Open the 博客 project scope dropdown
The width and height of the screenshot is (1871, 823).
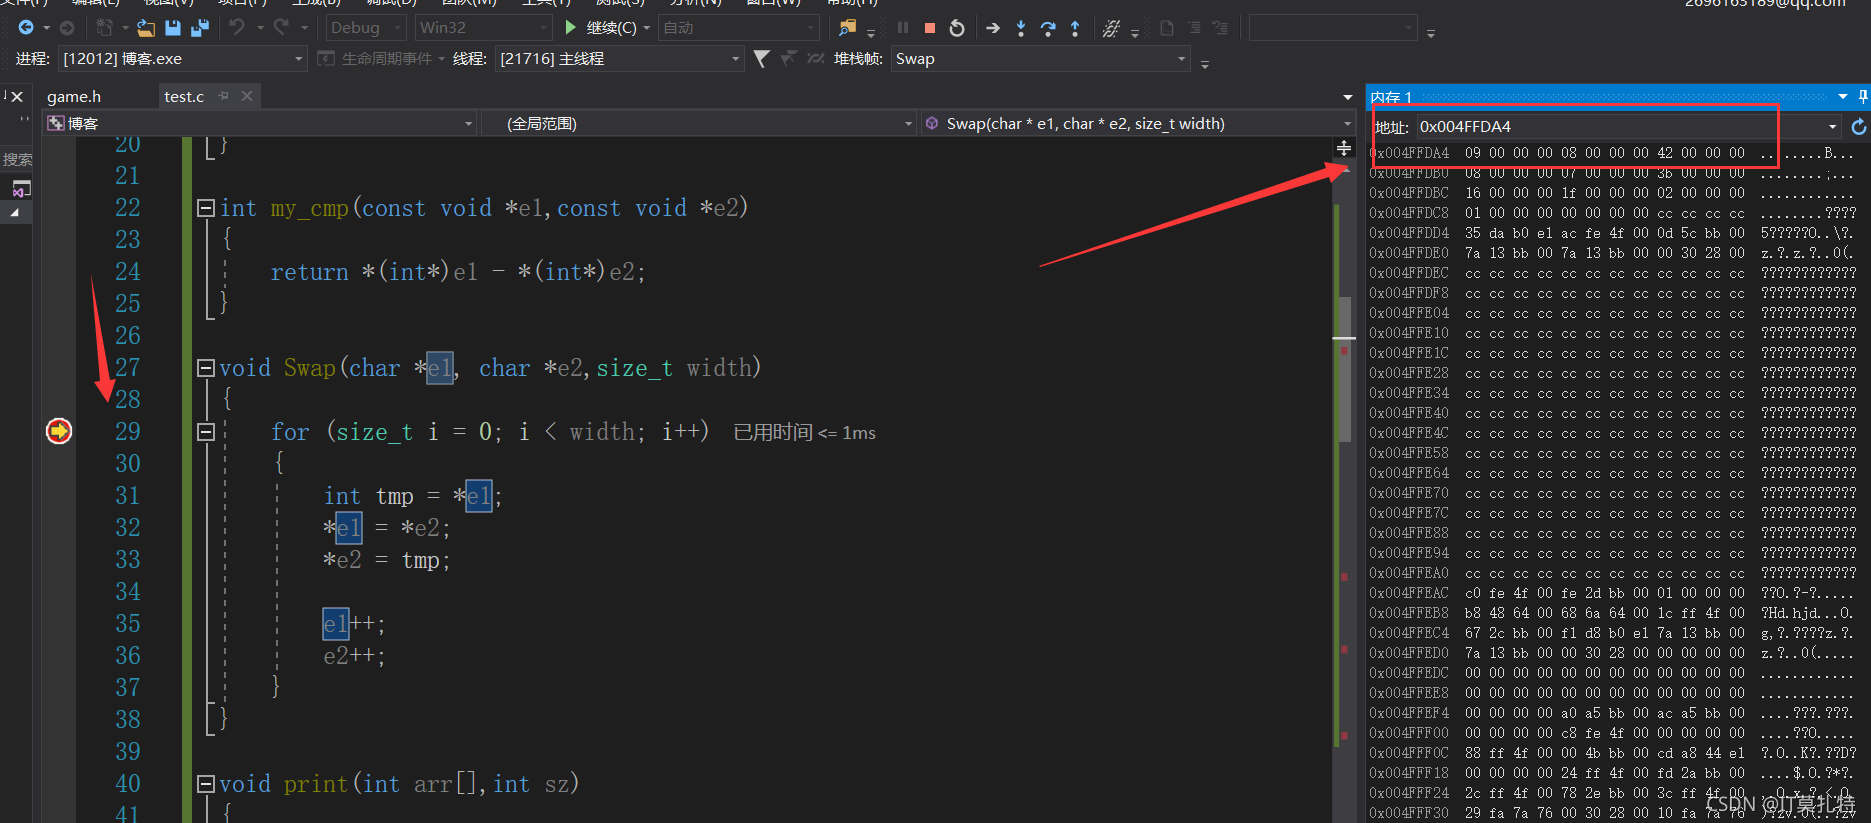(x=260, y=124)
